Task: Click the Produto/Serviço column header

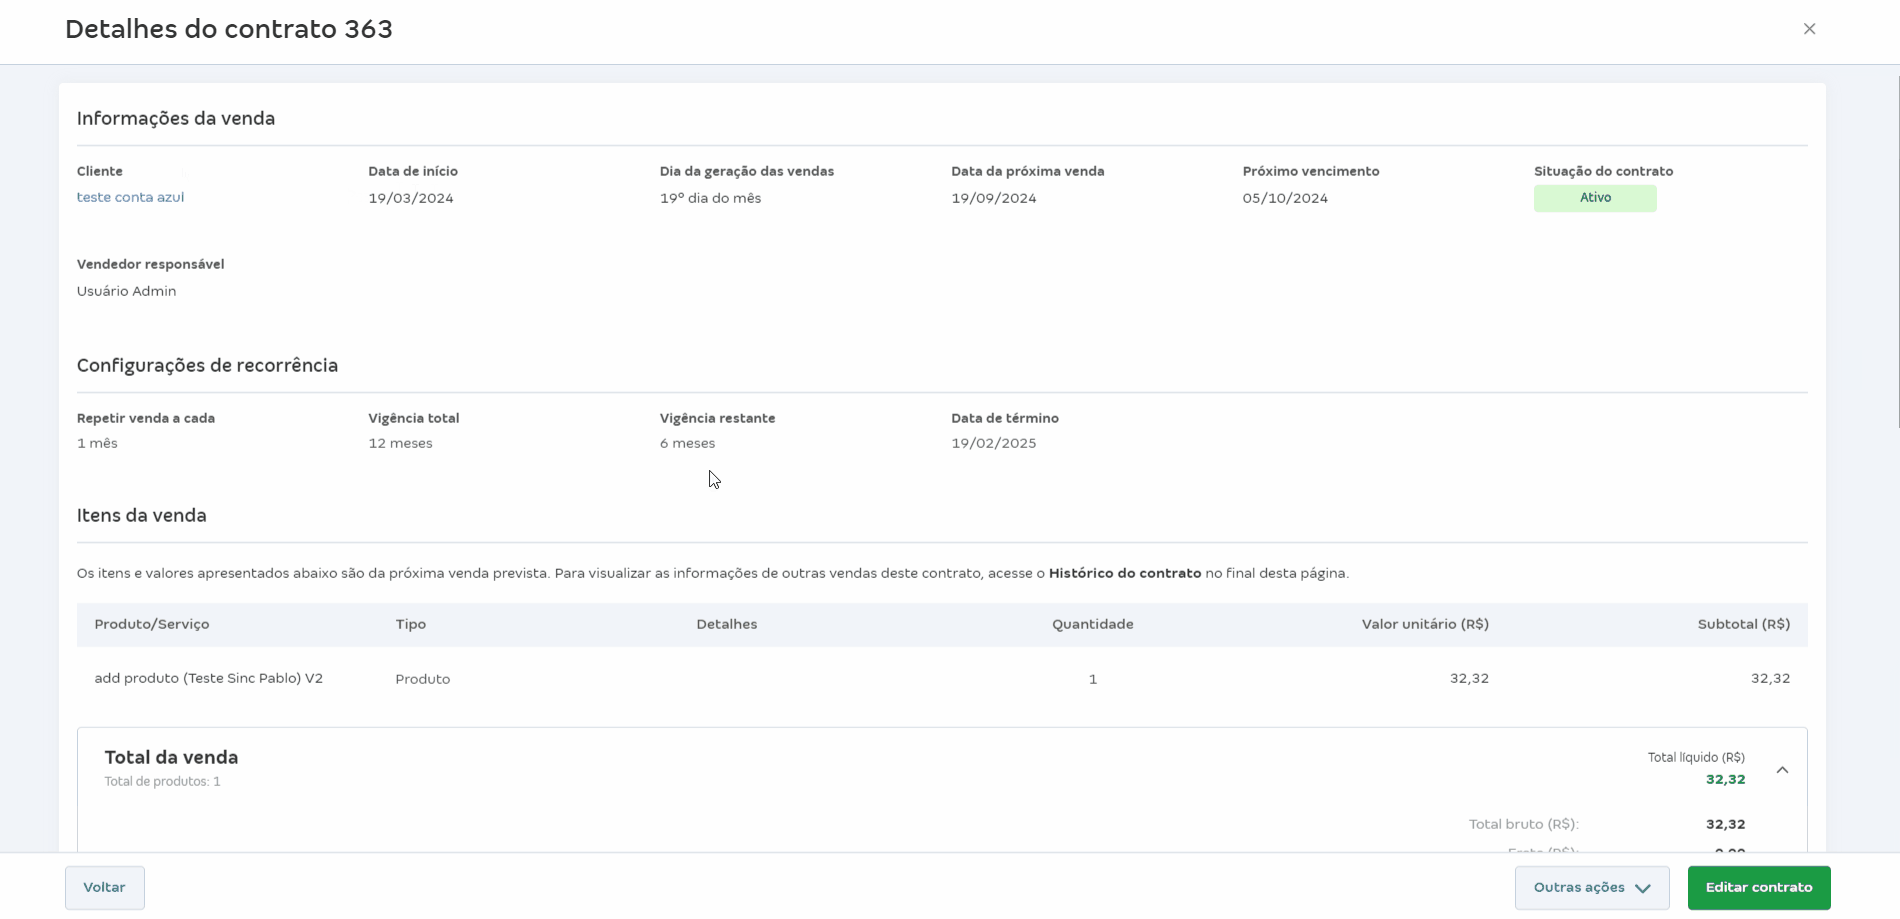Action: 152,625
